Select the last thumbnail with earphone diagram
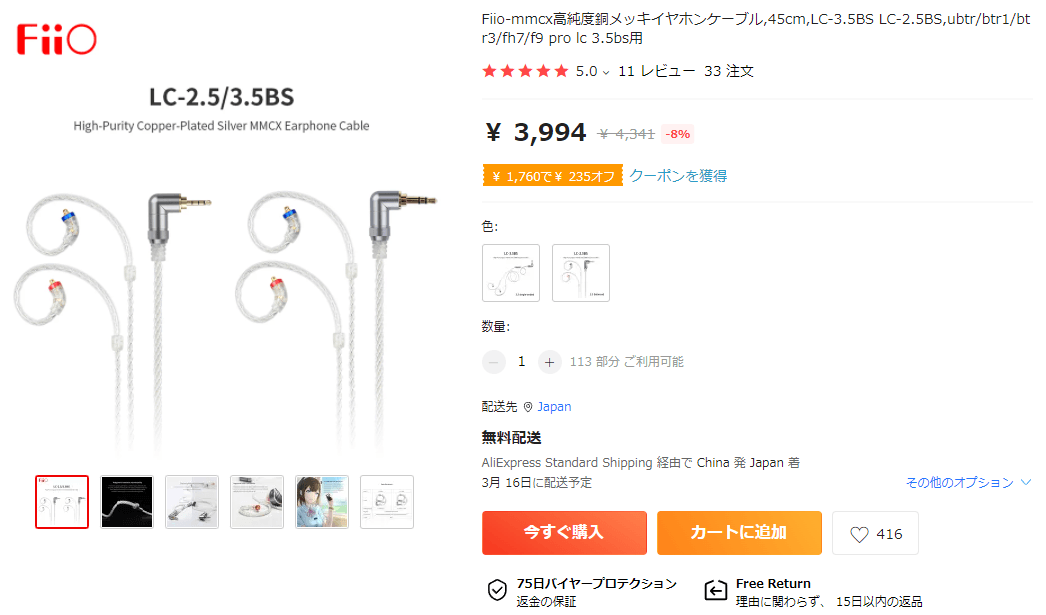Viewport: 1046px width, 615px height. click(x=387, y=502)
